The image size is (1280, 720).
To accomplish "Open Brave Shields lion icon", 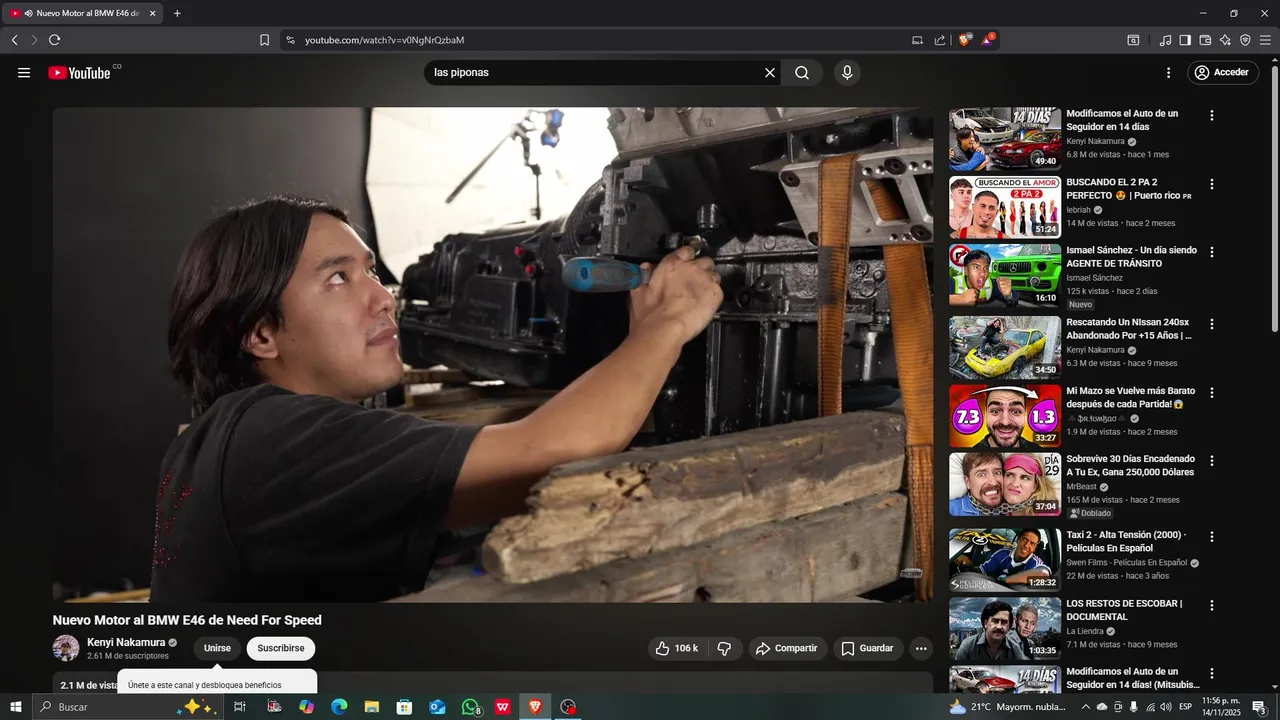I will pyautogui.click(x=965, y=40).
